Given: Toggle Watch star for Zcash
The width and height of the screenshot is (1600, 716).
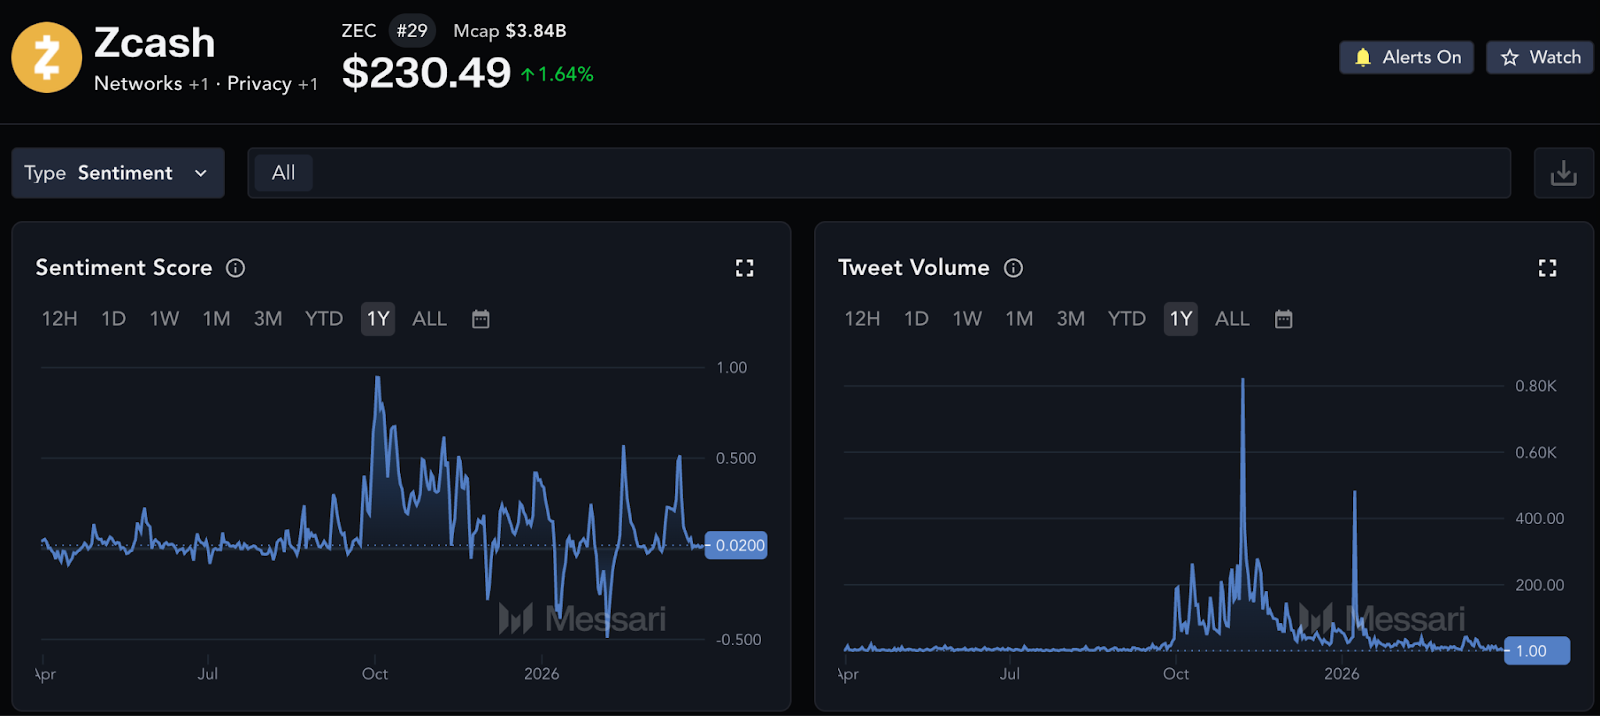Looking at the screenshot, I should pos(1540,58).
